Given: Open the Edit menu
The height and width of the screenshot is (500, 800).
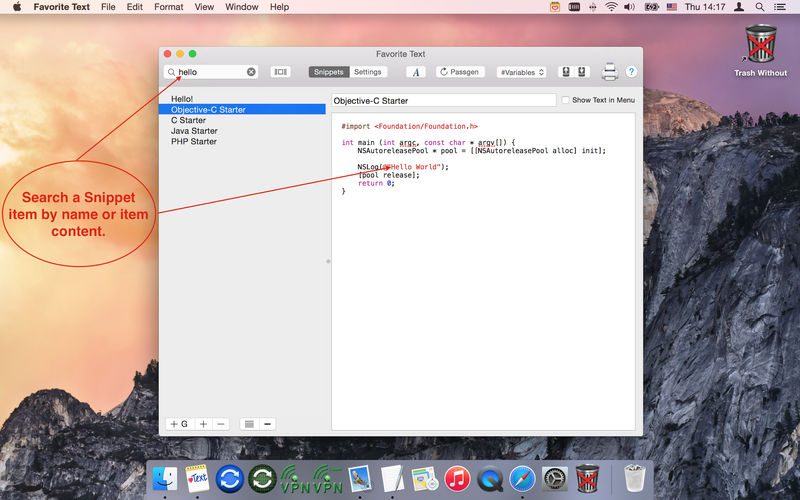Looking at the screenshot, I should tap(135, 7).
